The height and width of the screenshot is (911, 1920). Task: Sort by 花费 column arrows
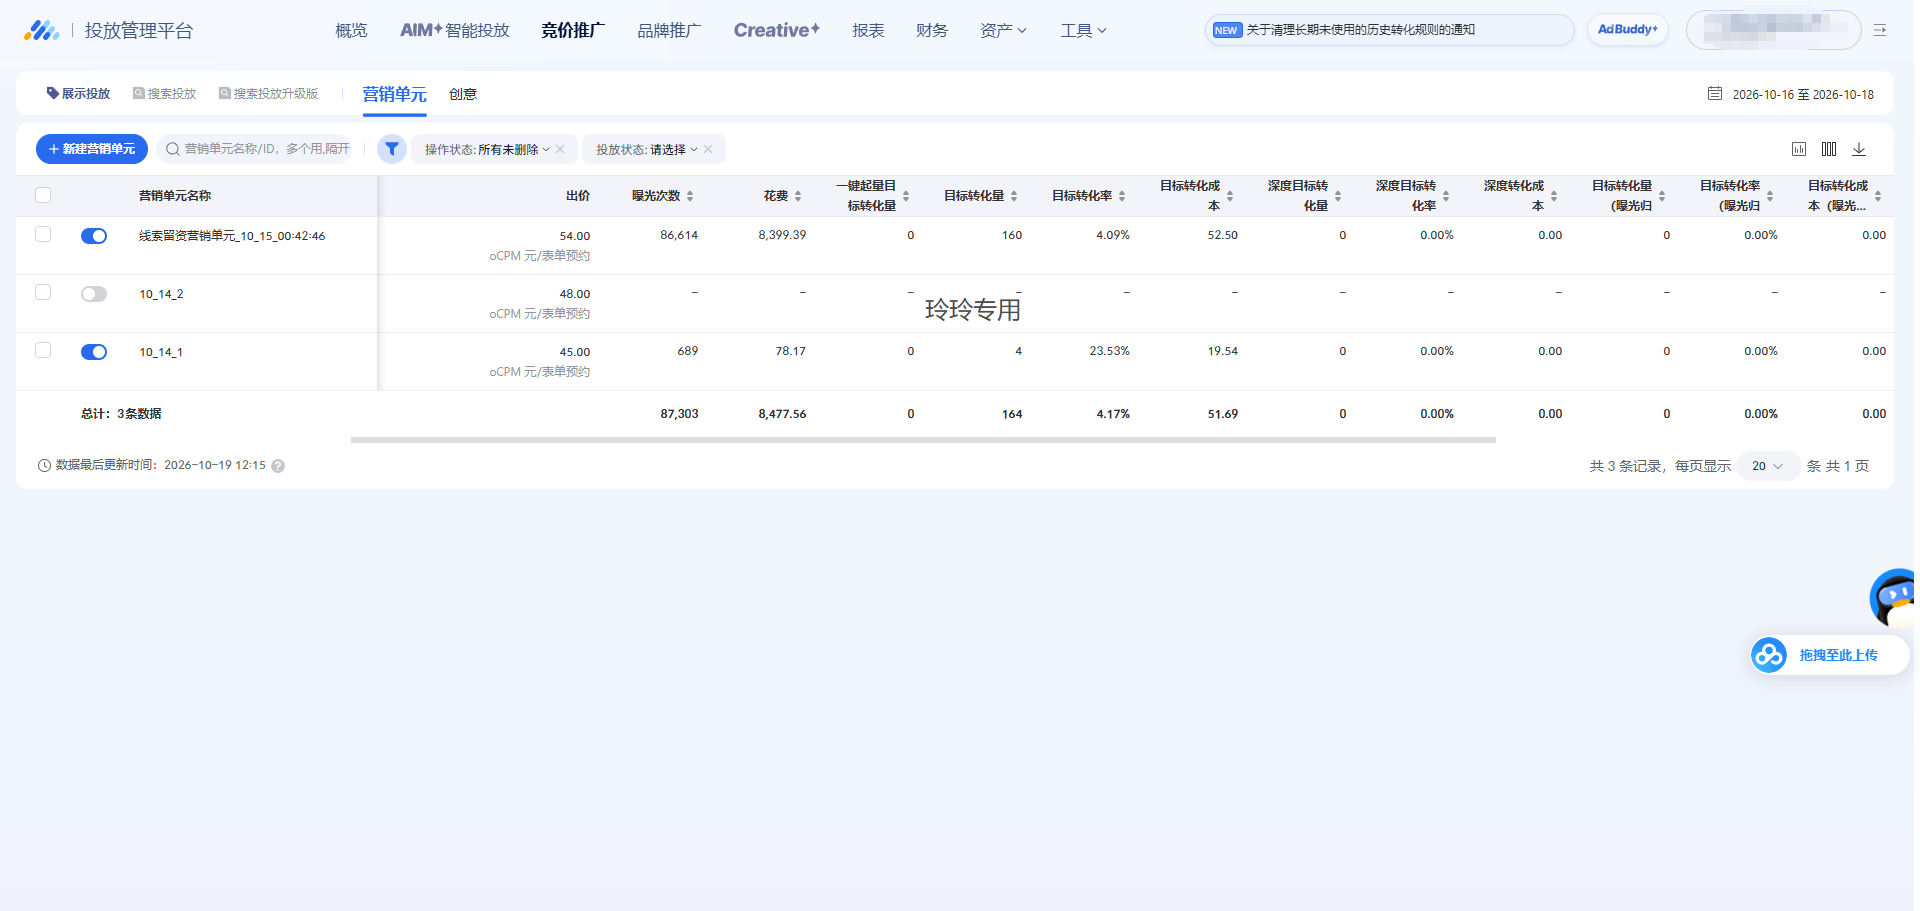[x=798, y=196]
